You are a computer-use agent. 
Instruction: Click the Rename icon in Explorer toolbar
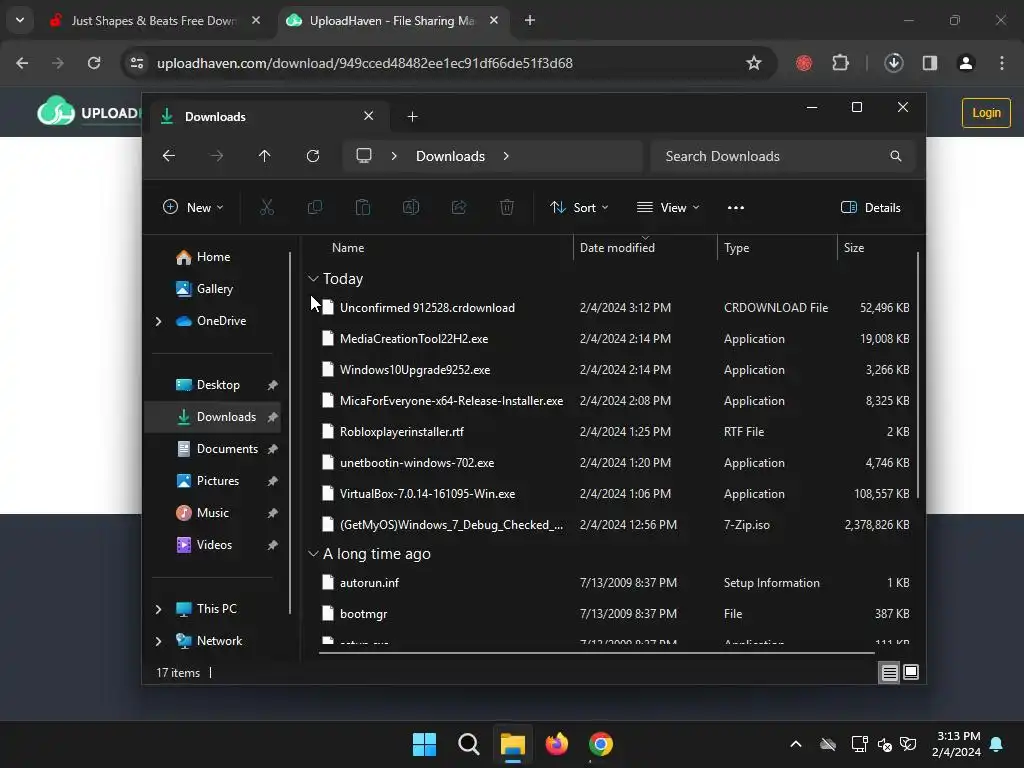[x=411, y=208]
